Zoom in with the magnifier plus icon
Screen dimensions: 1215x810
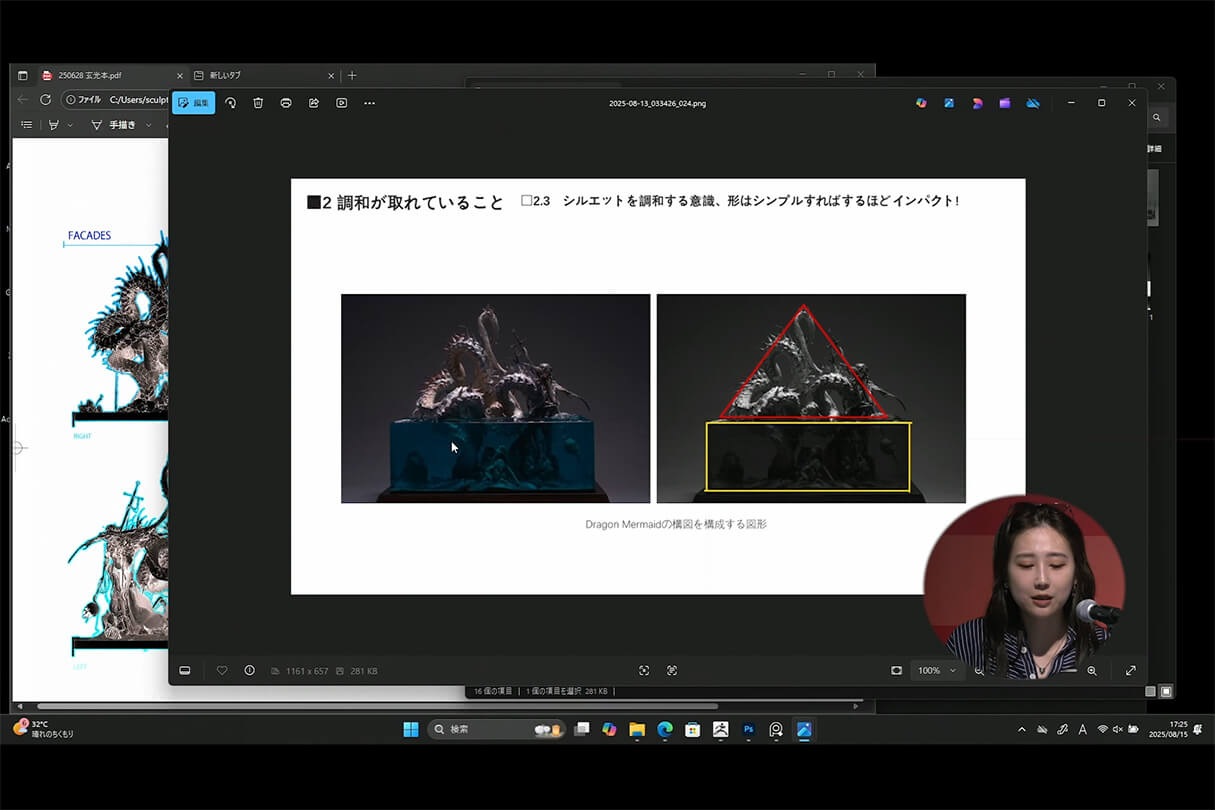coord(1093,670)
